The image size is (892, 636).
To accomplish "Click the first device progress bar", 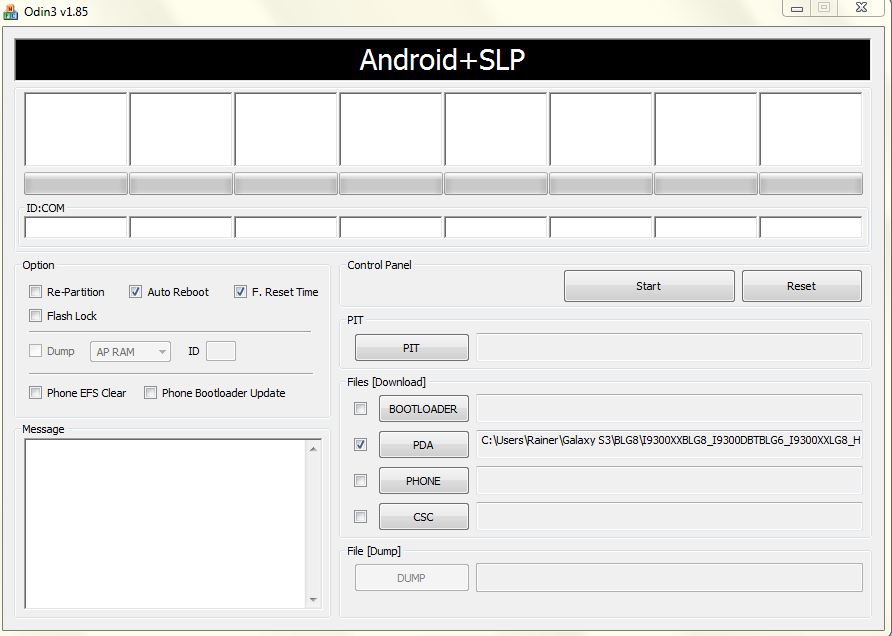I will pos(76,184).
